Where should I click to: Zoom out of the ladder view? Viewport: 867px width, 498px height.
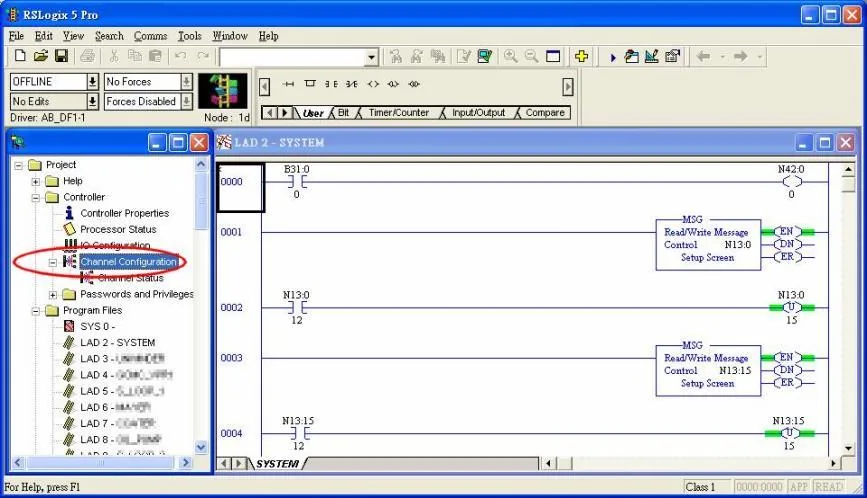[531, 56]
